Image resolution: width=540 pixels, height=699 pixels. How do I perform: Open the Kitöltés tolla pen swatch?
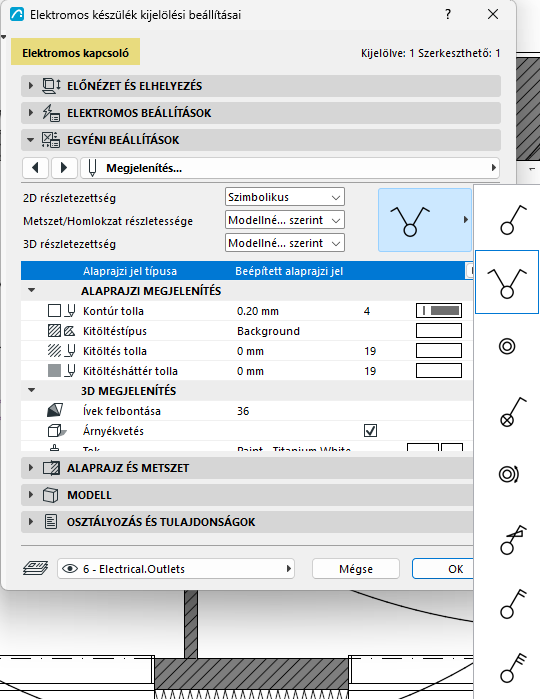click(x=439, y=351)
